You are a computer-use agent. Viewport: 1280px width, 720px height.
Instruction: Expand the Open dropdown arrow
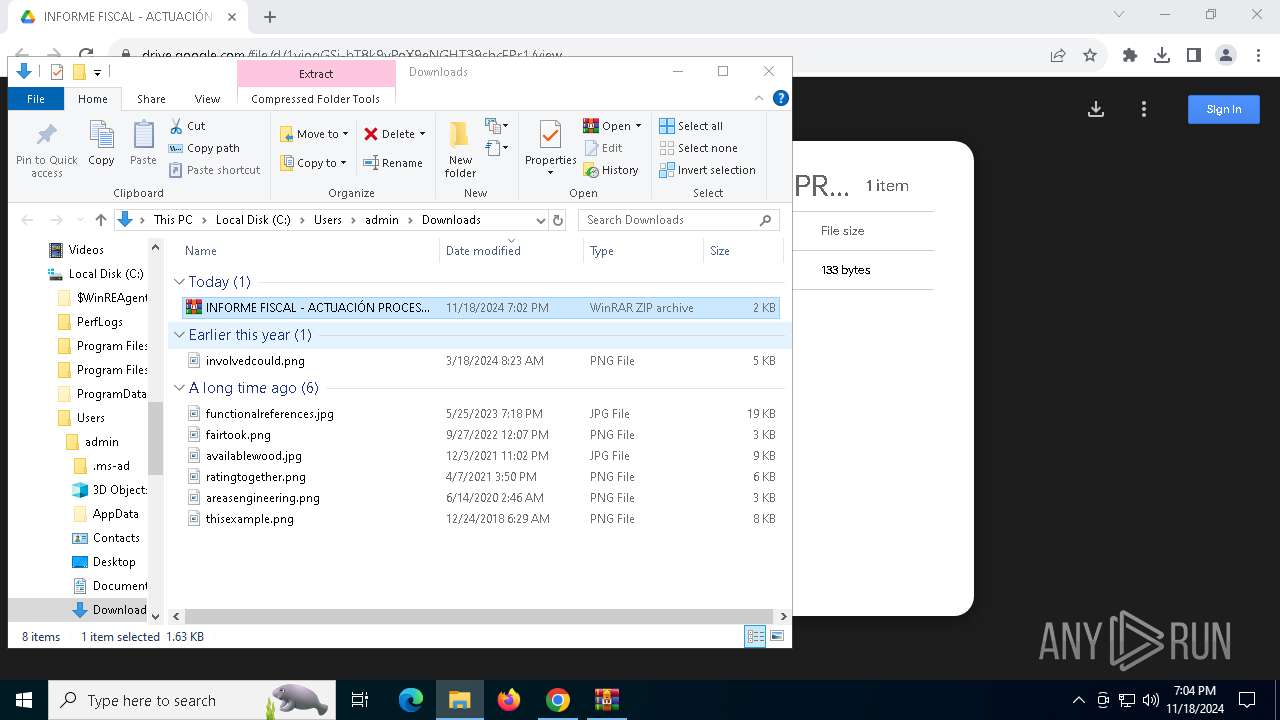point(638,126)
